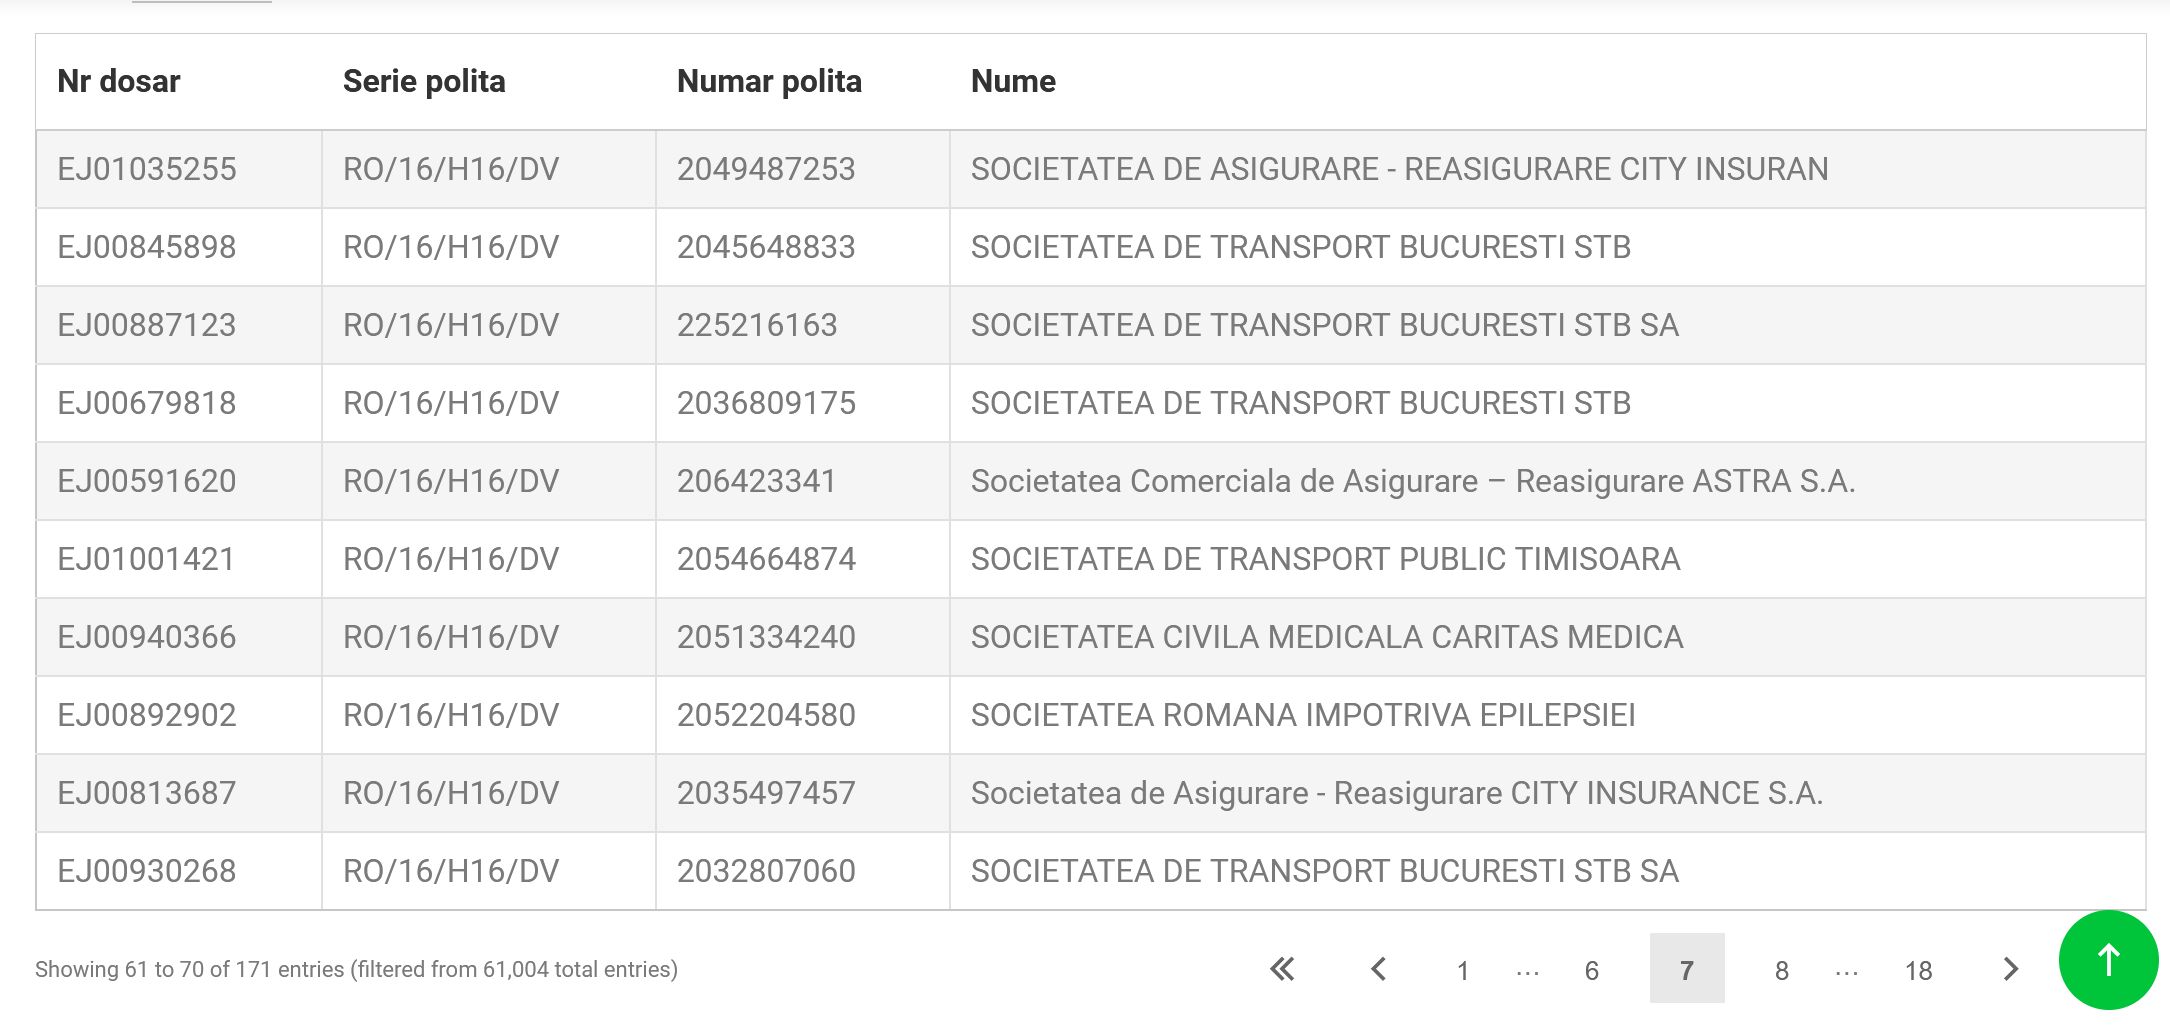
Task: Go to the first page of results
Action: point(1282,969)
